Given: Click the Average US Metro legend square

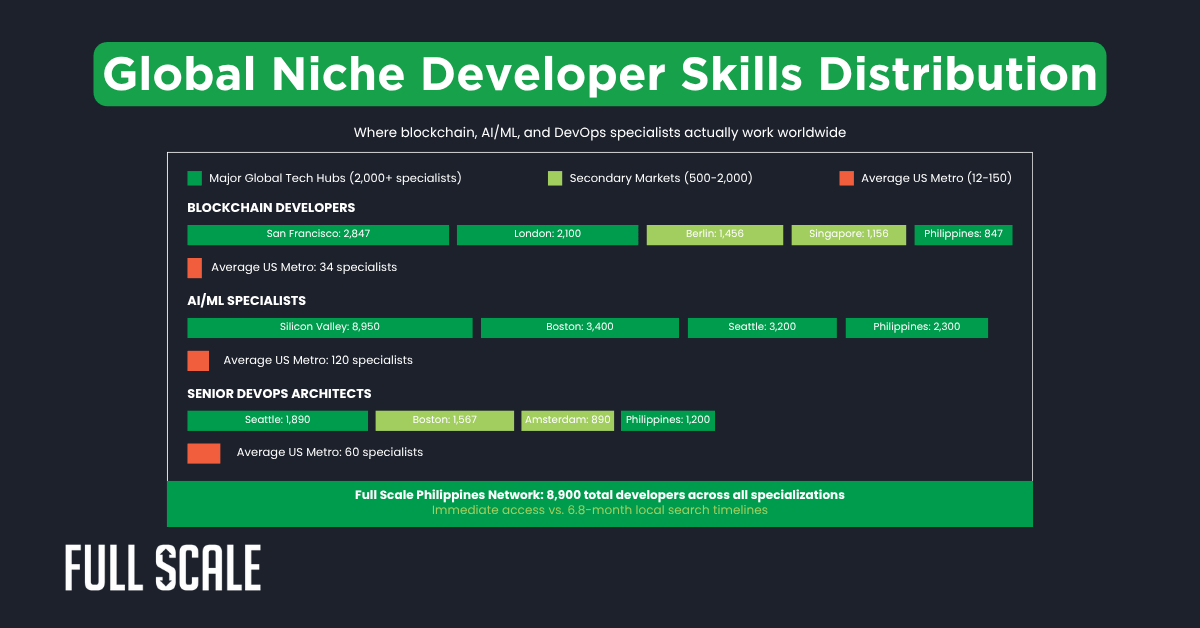Looking at the screenshot, I should tap(846, 177).
